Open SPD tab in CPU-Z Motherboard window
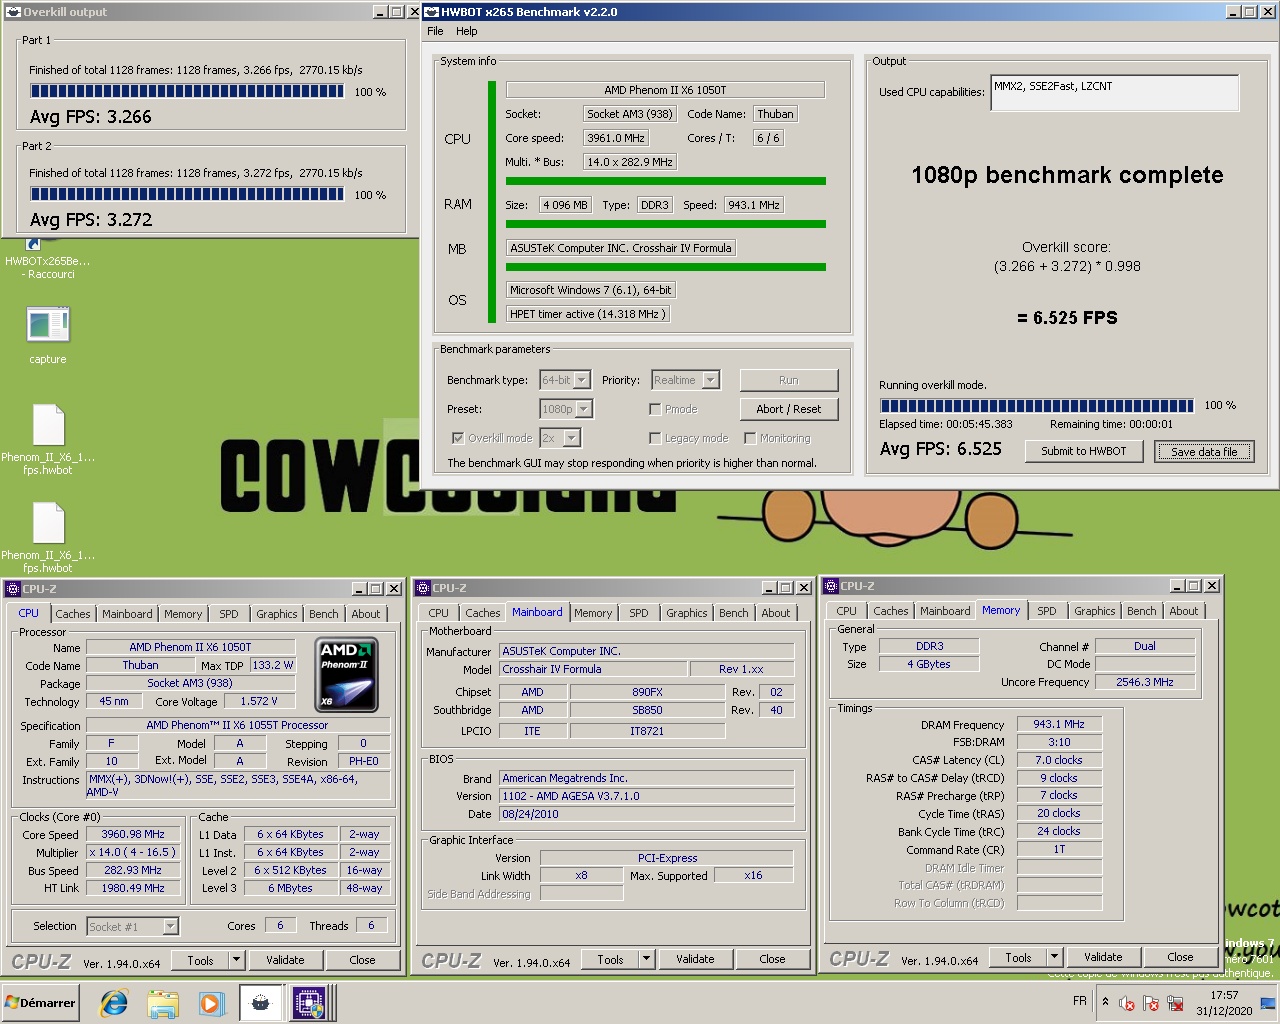This screenshot has width=1280, height=1024. [x=639, y=613]
